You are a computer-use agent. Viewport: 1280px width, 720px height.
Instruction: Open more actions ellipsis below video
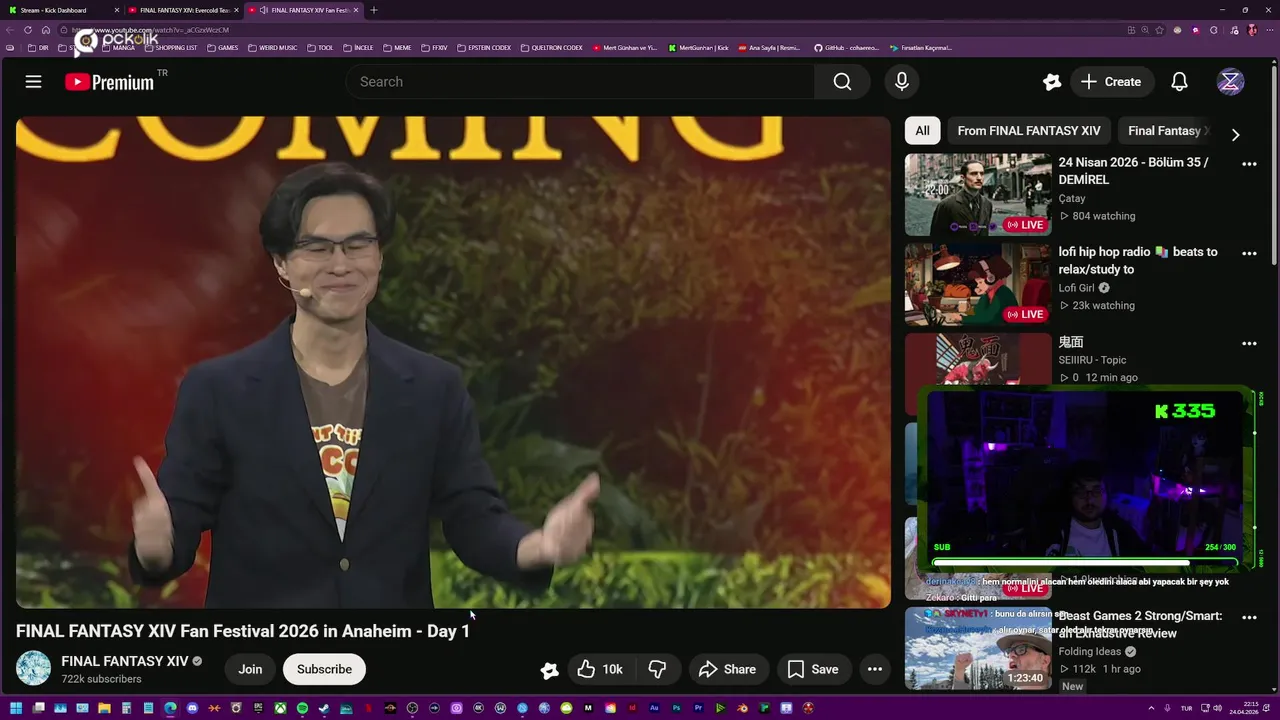tap(874, 669)
